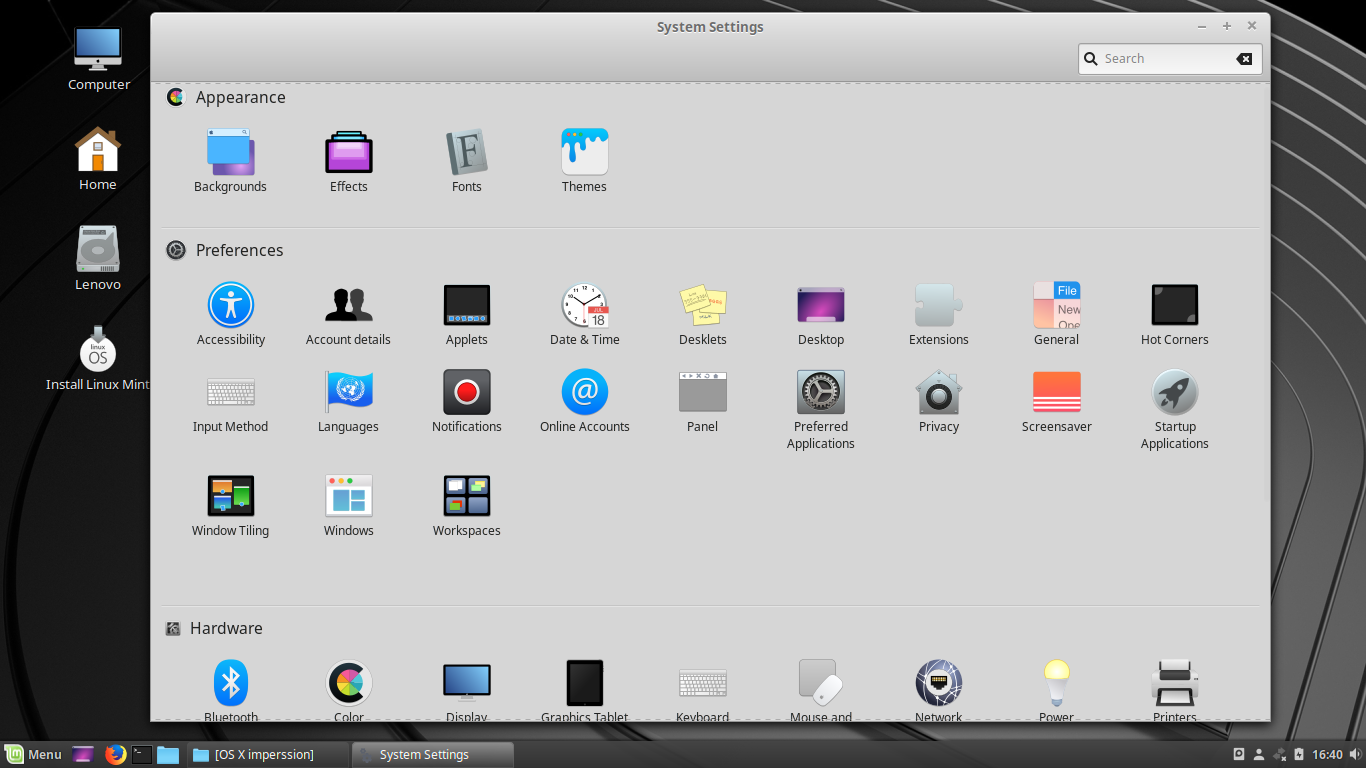Open the Panel settings

tap(703, 401)
